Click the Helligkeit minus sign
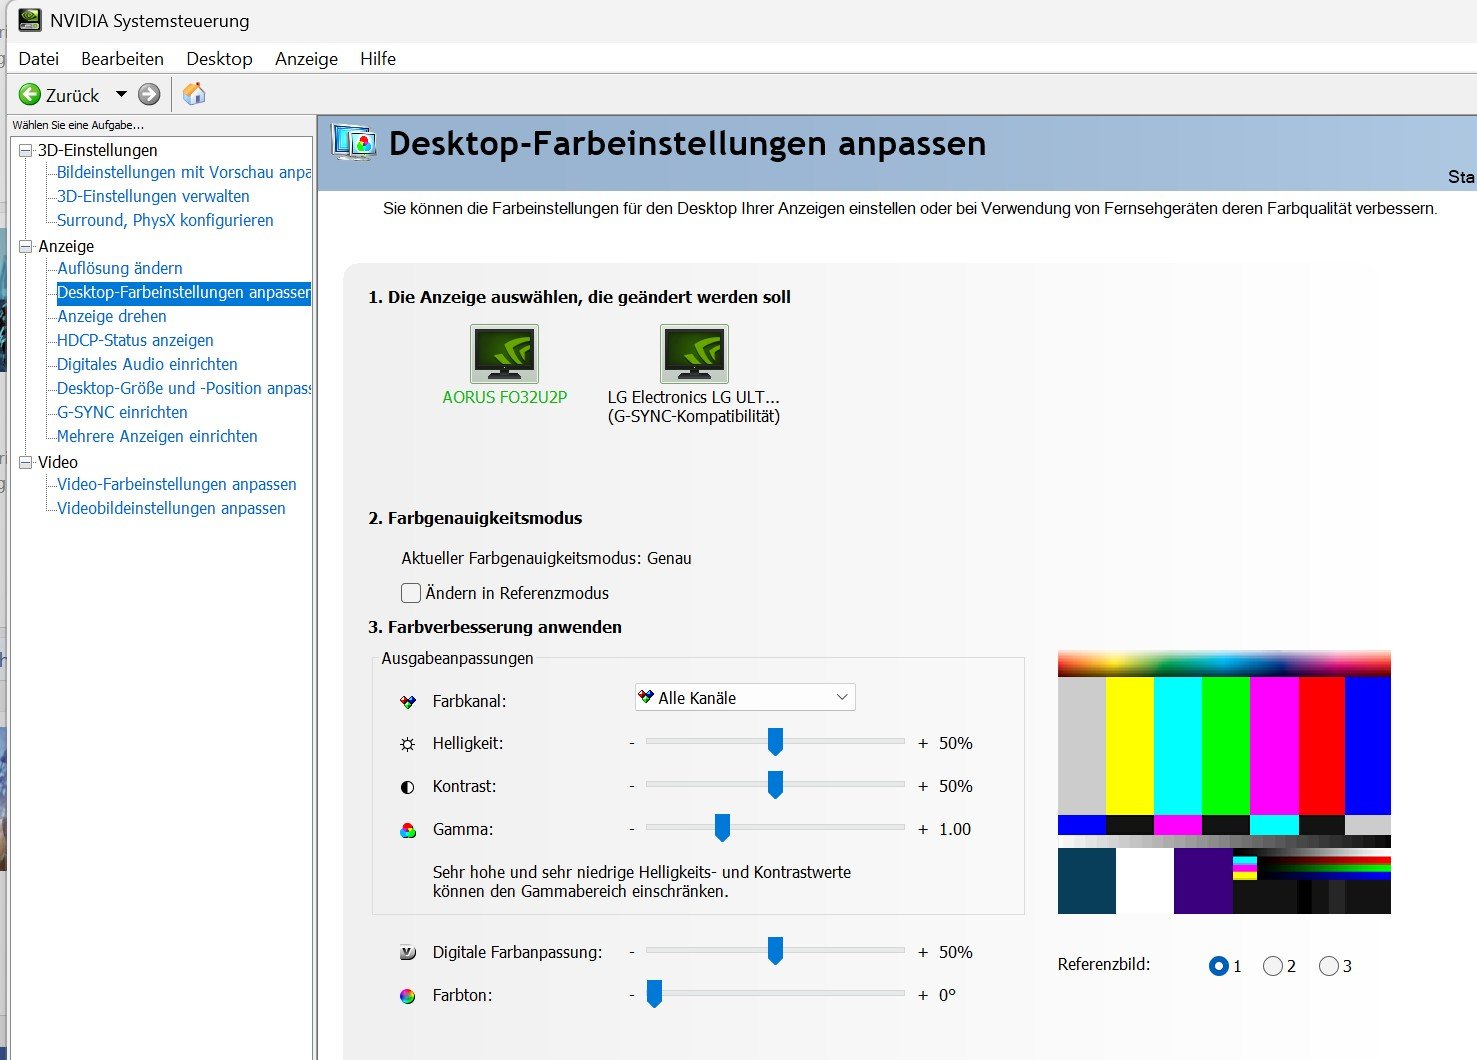This screenshot has width=1477, height=1060. (x=632, y=743)
